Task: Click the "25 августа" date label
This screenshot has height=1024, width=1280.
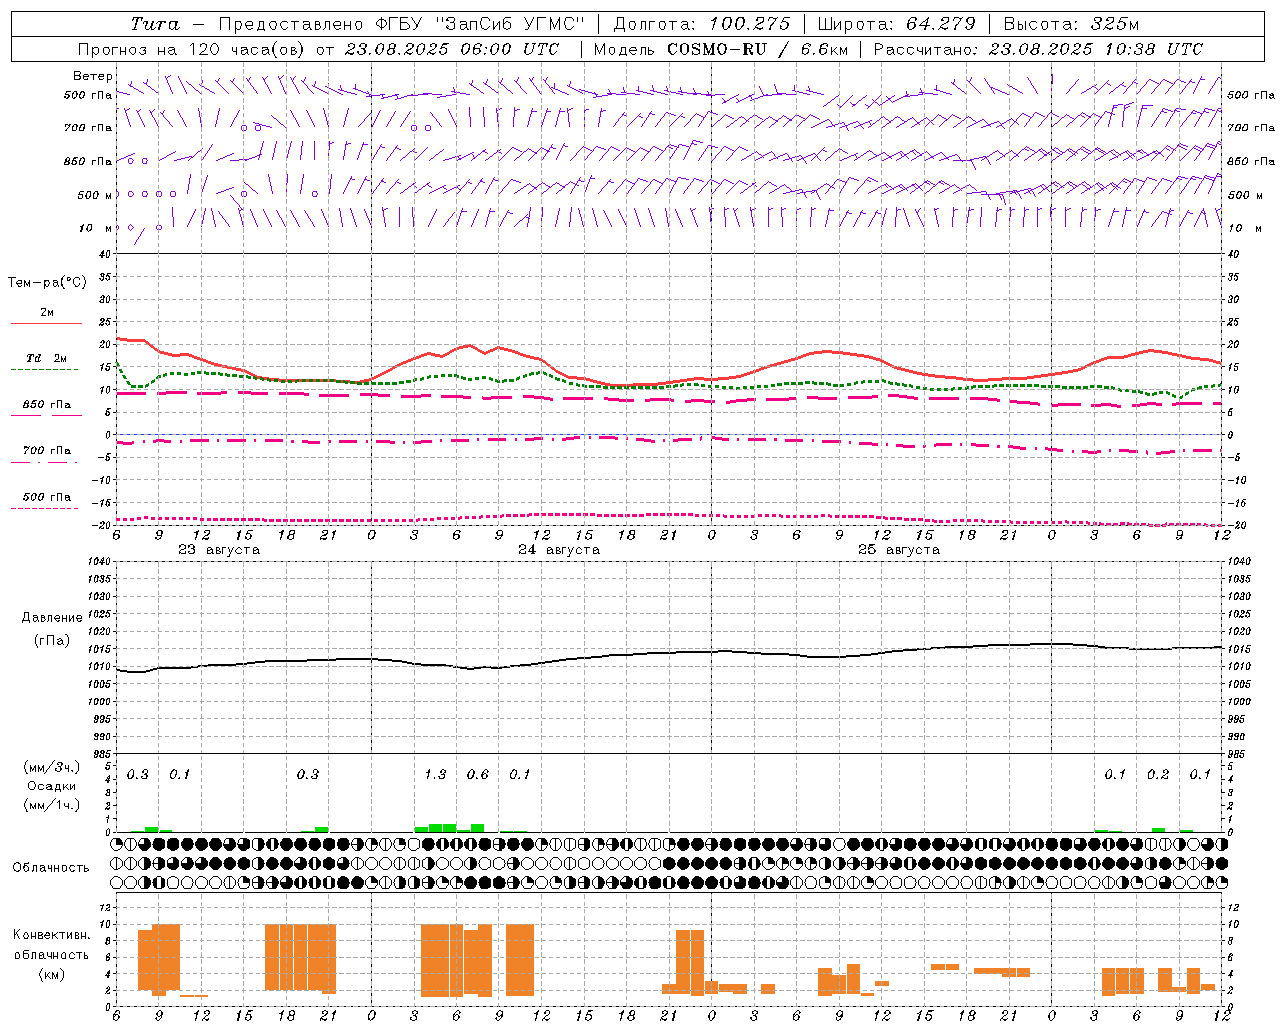Action: [x=899, y=550]
